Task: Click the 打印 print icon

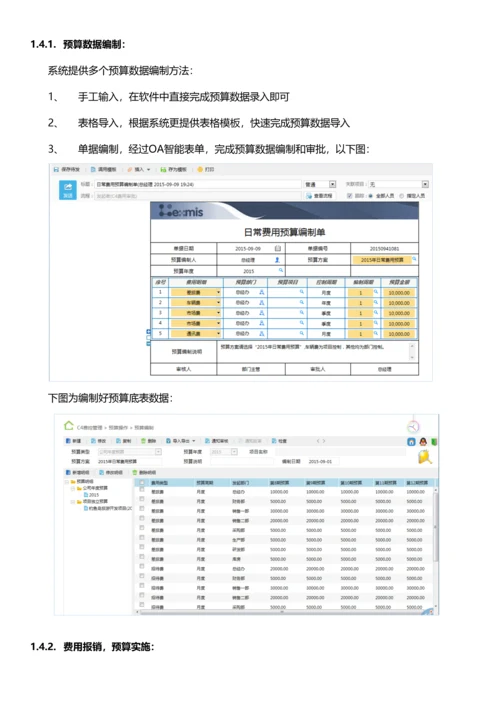Action: coord(200,170)
